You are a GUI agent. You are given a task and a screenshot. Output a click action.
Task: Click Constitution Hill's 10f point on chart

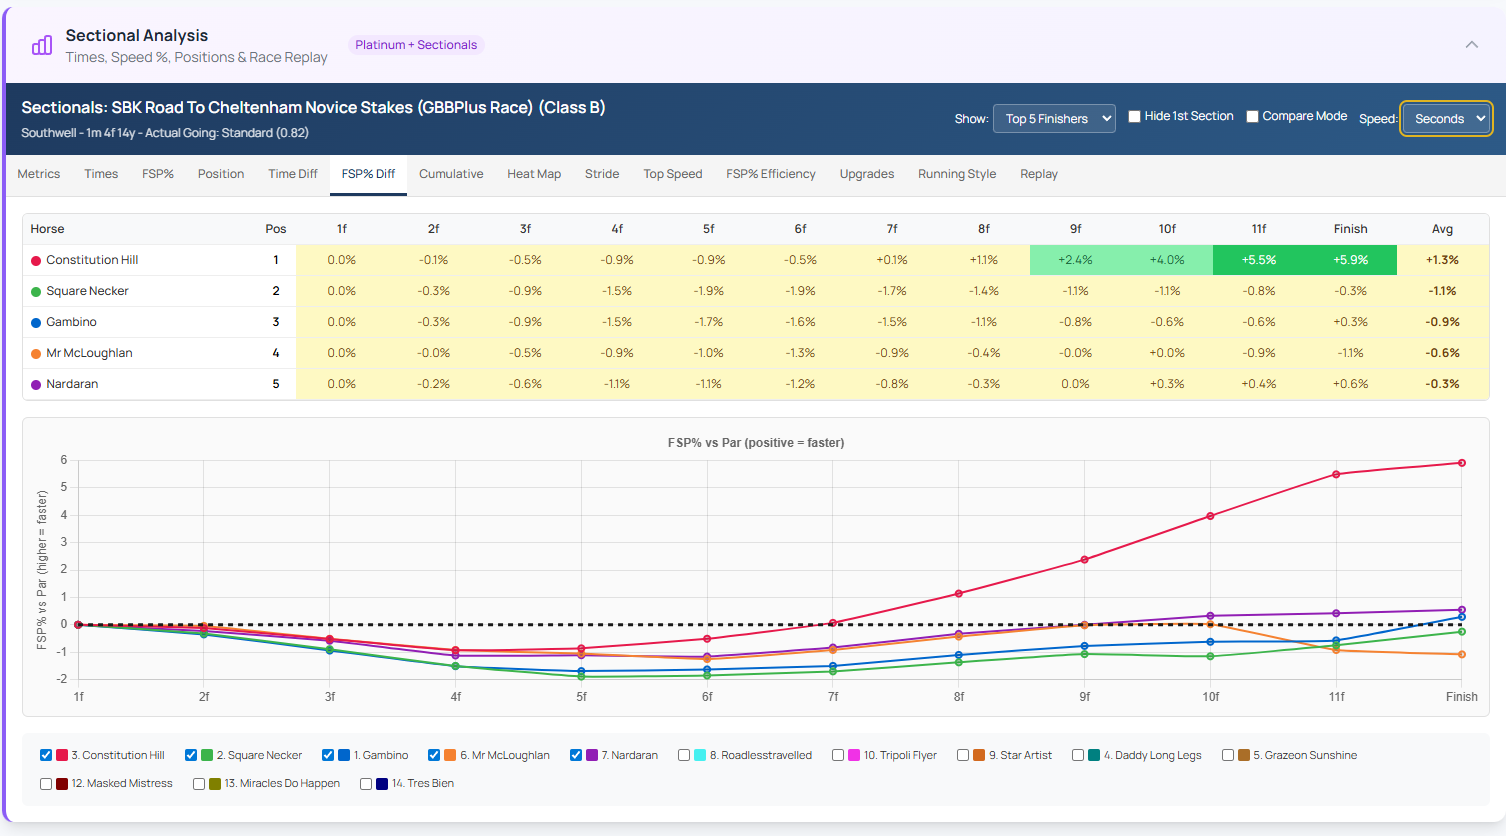tap(1210, 516)
